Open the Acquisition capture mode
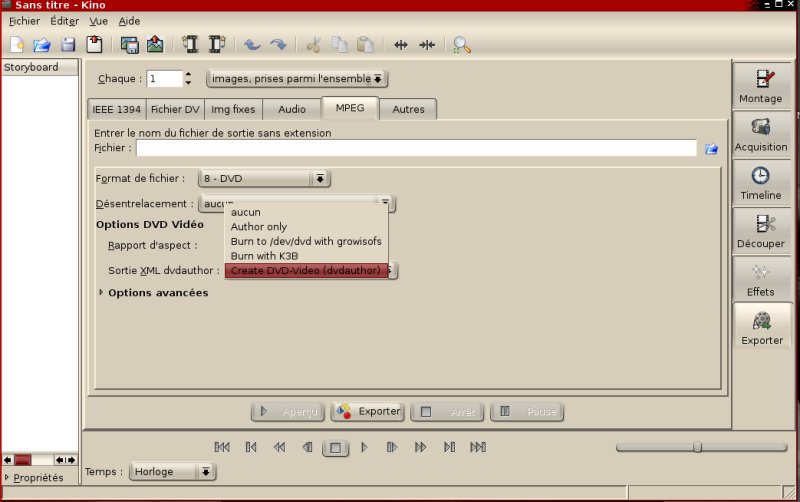 [761, 135]
